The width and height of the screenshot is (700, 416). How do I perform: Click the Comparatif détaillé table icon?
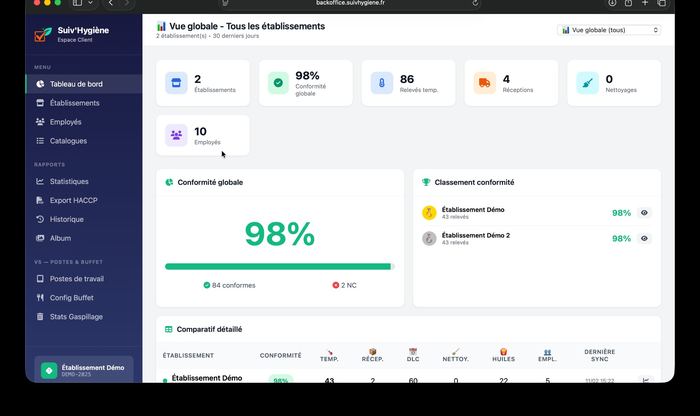[168, 329]
